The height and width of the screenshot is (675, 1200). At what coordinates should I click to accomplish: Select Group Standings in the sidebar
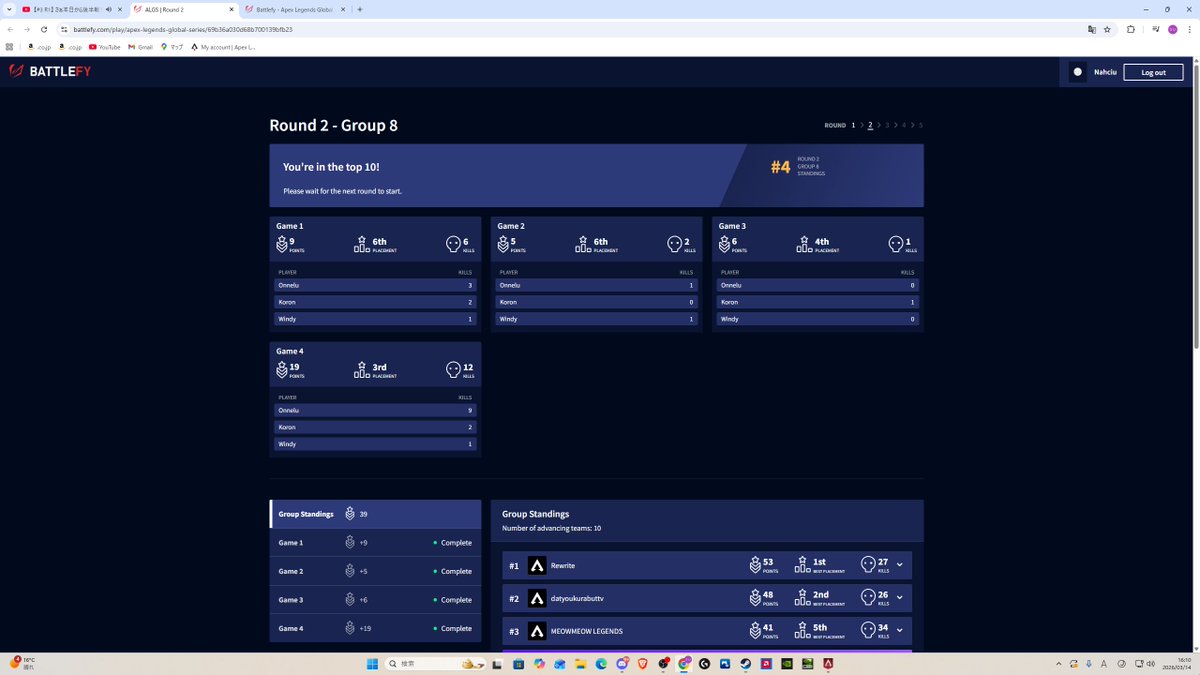tap(375, 514)
